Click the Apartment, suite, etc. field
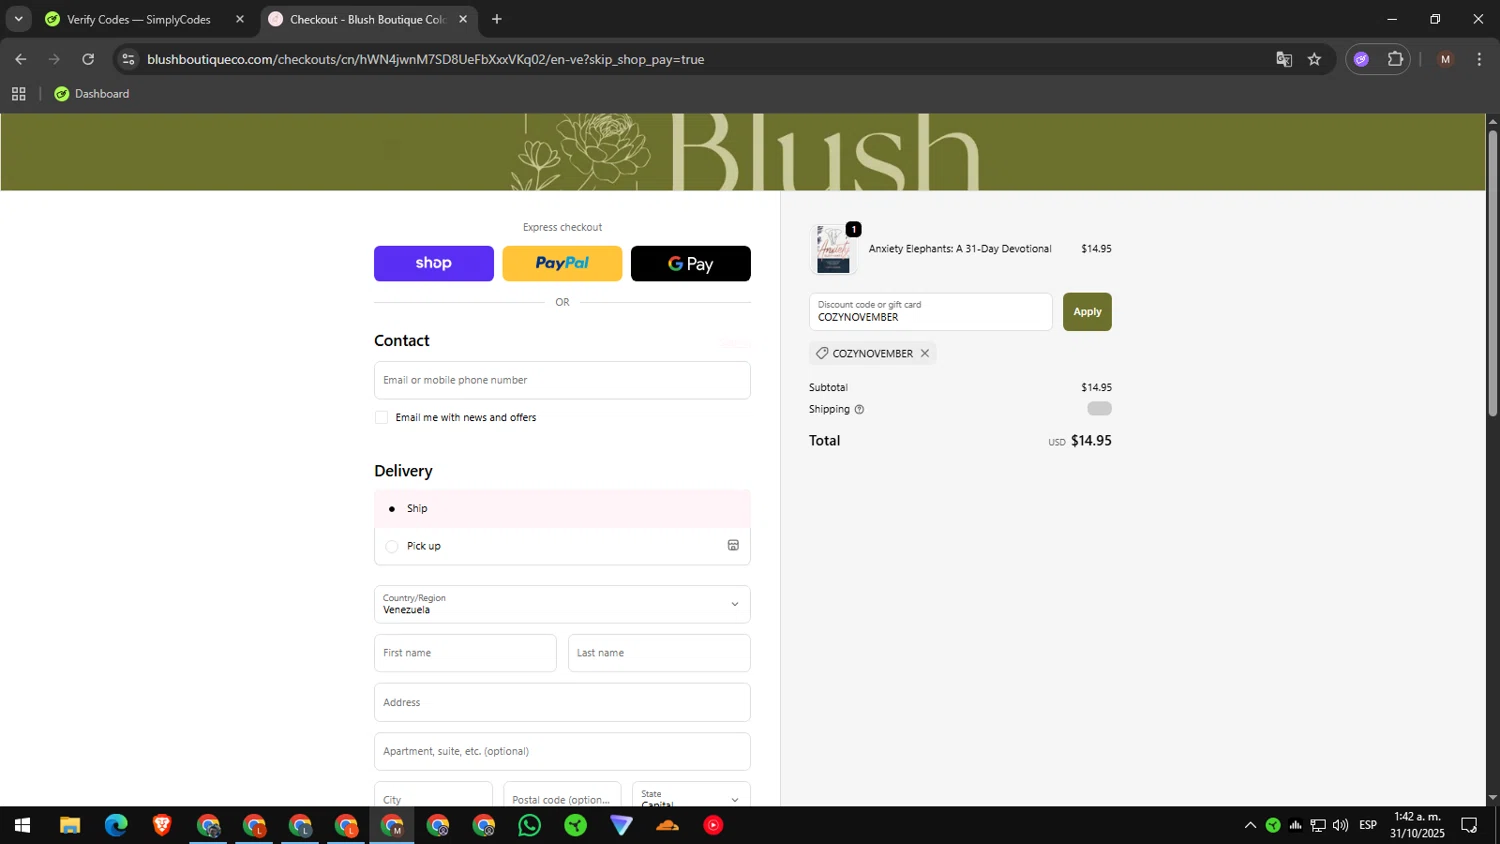 [x=562, y=751]
